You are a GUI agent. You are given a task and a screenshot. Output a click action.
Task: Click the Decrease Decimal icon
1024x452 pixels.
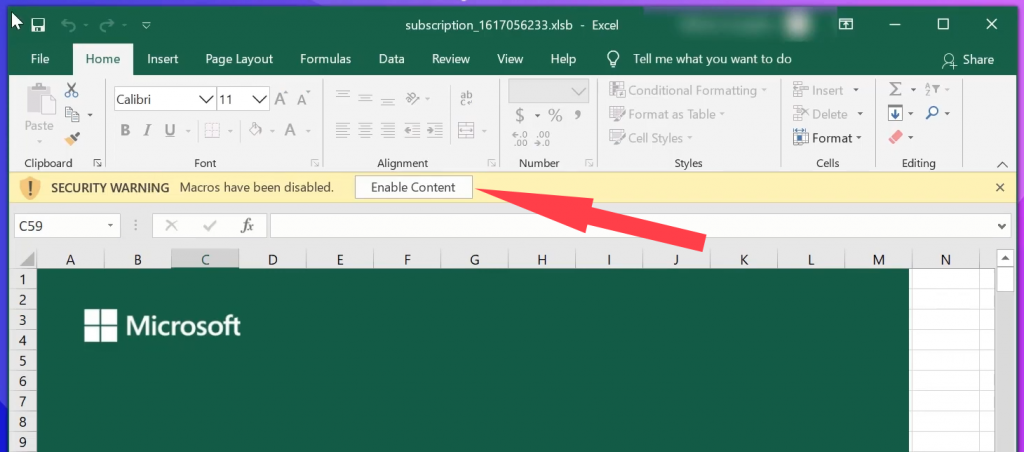pyautogui.click(x=542, y=138)
